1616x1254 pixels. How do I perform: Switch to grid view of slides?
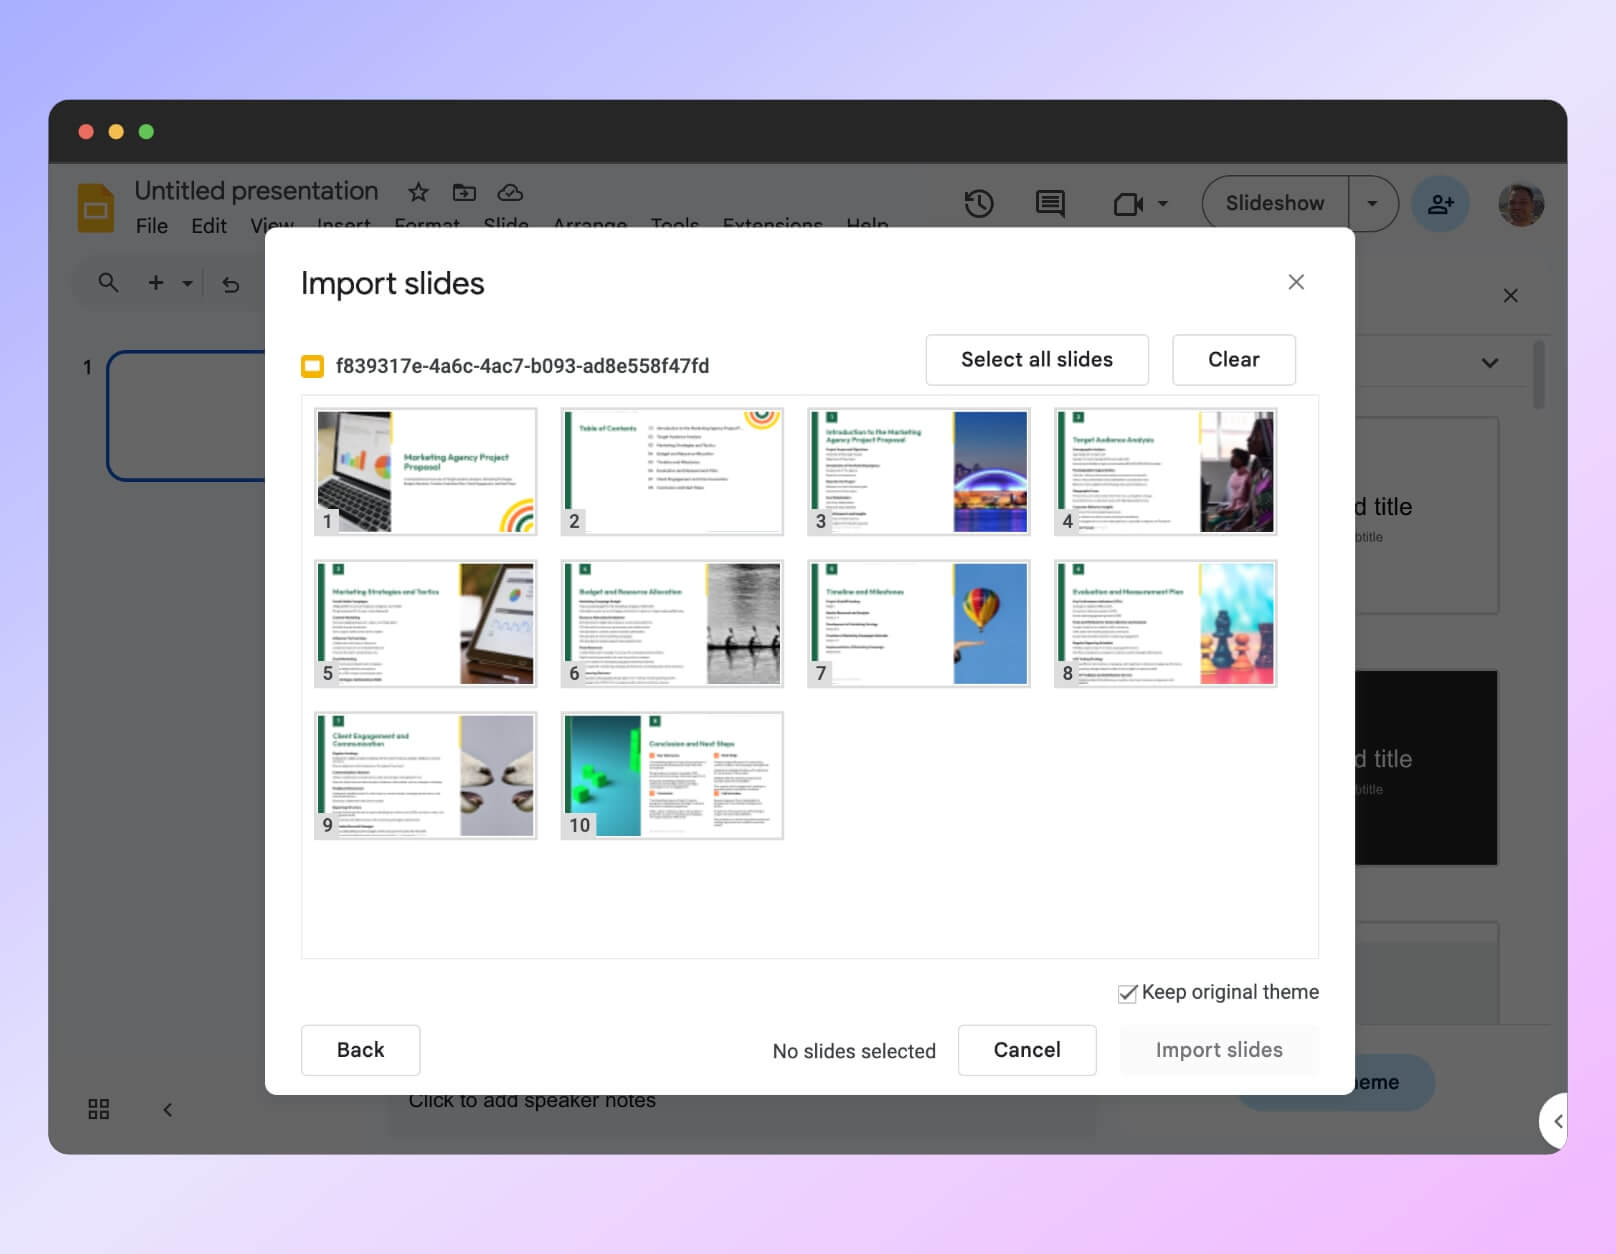point(98,1109)
